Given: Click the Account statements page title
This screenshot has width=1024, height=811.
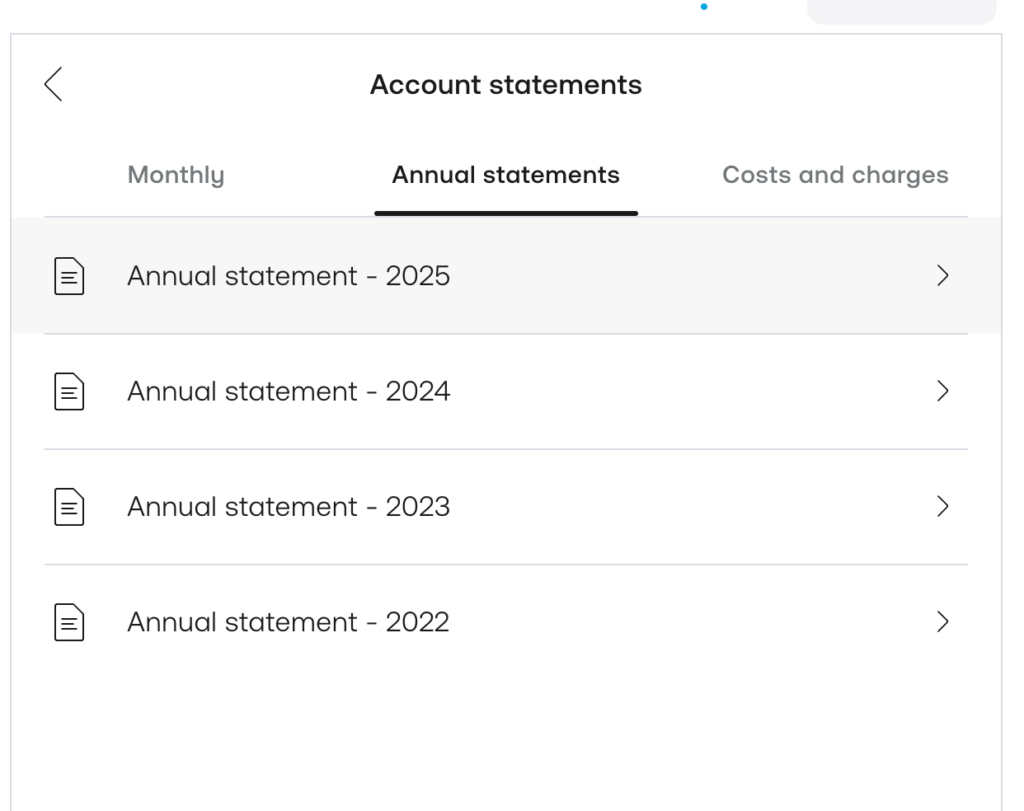Looking at the screenshot, I should click(x=506, y=85).
